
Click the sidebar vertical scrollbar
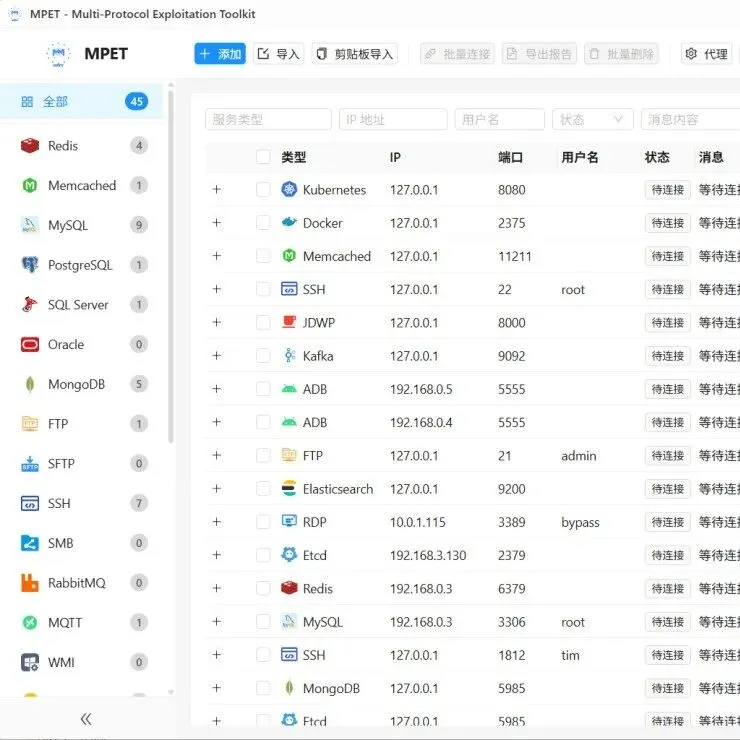pyautogui.click(x=171, y=267)
